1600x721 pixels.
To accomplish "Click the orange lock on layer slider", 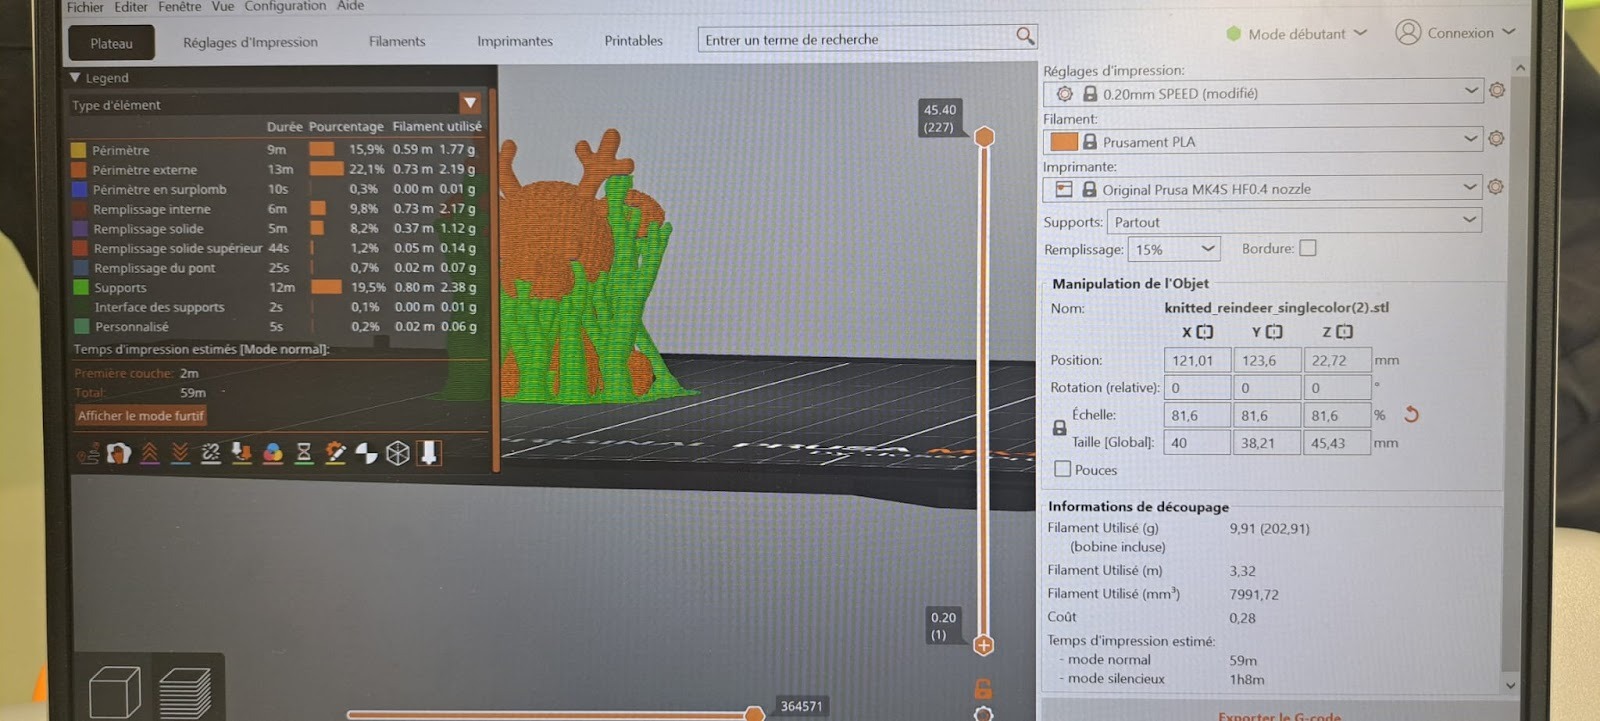I will coord(983,689).
